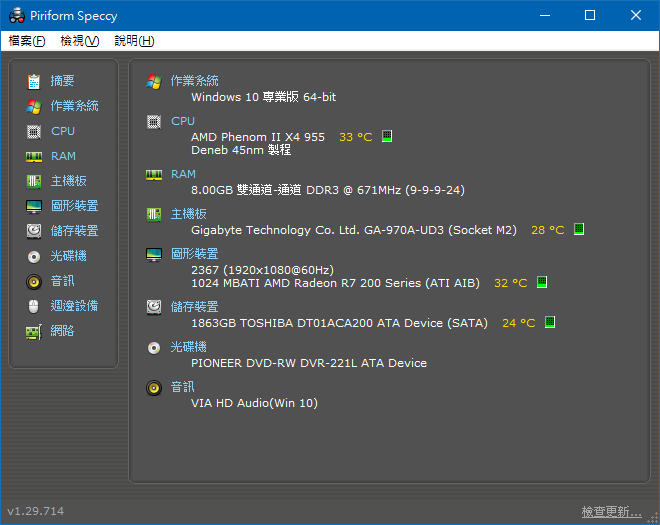Click the AMD Phenom II X4 955 text
Viewport: 660px width, 525px height.
coord(258,137)
